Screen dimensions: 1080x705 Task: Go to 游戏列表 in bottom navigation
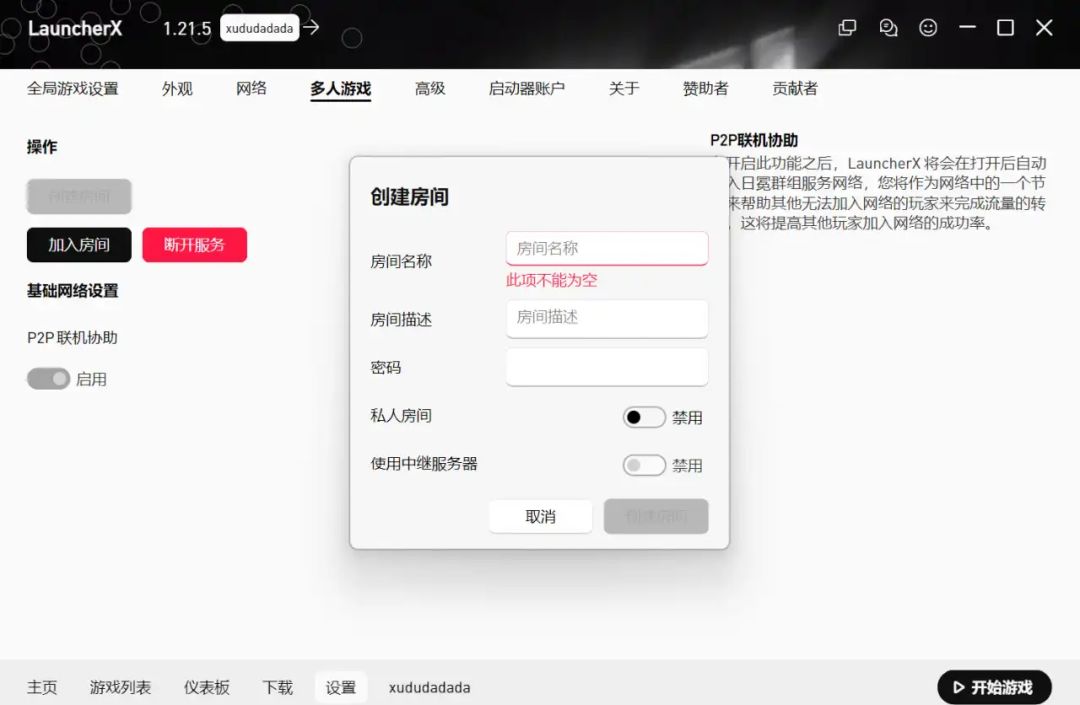click(x=120, y=687)
